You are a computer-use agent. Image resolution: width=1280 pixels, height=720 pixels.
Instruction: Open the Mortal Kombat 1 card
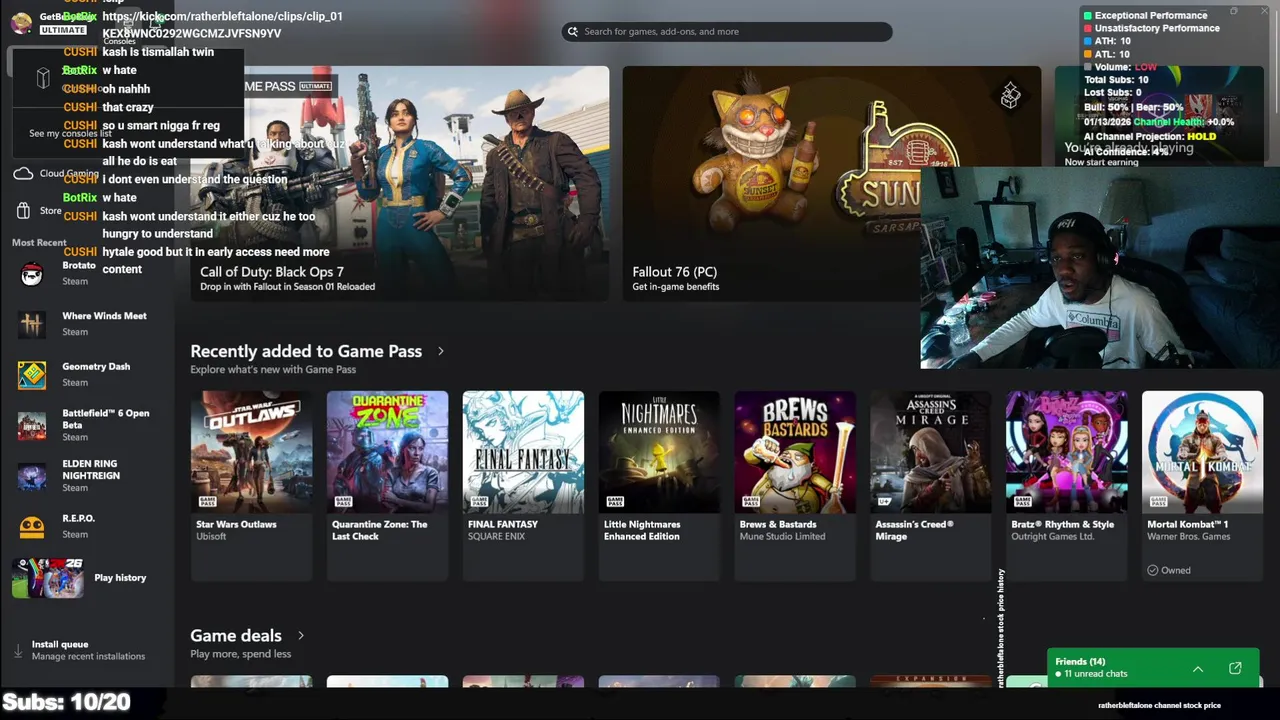pyautogui.click(x=1203, y=485)
